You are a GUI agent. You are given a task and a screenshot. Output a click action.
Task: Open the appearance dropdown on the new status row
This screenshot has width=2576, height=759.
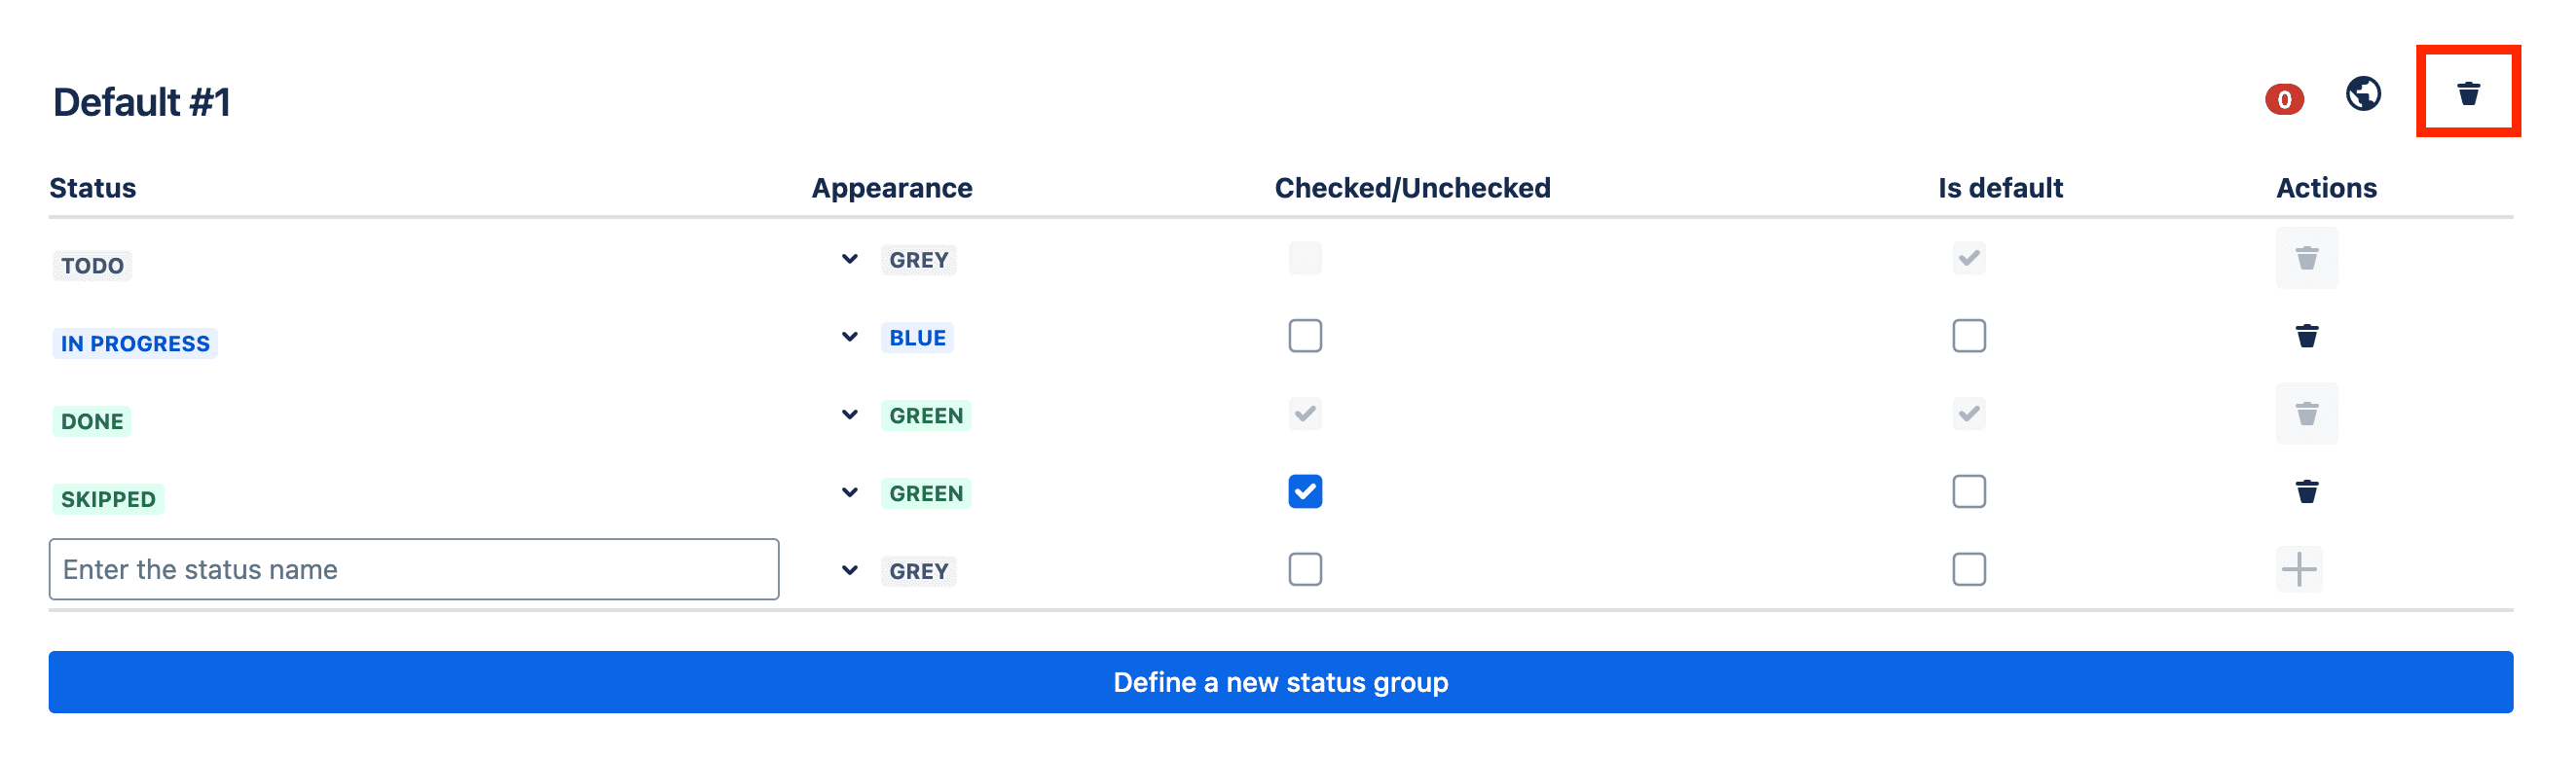coord(849,569)
